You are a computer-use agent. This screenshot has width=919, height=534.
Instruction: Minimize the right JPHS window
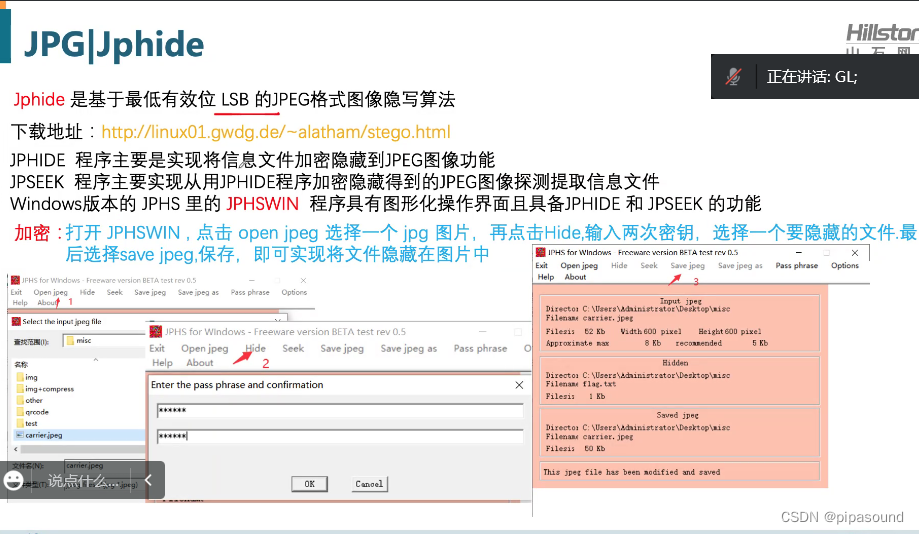[798, 253]
